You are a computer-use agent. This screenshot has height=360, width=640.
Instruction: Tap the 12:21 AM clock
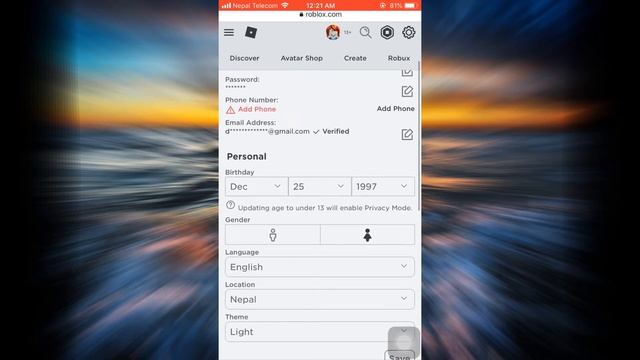(320, 5)
